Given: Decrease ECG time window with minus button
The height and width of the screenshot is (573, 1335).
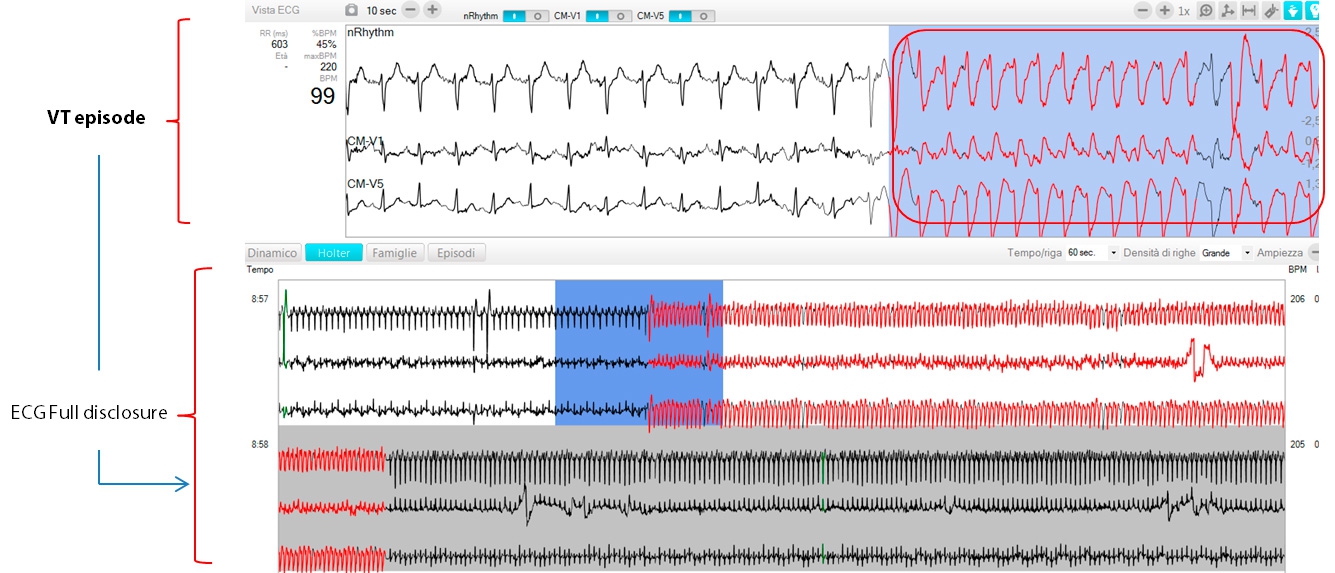Looking at the screenshot, I should click(x=410, y=10).
